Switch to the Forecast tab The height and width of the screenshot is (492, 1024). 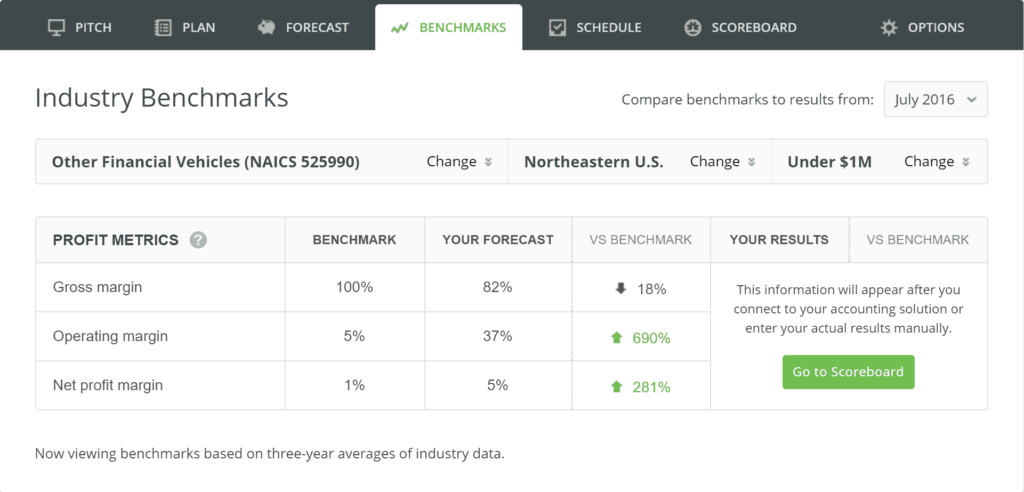303,27
